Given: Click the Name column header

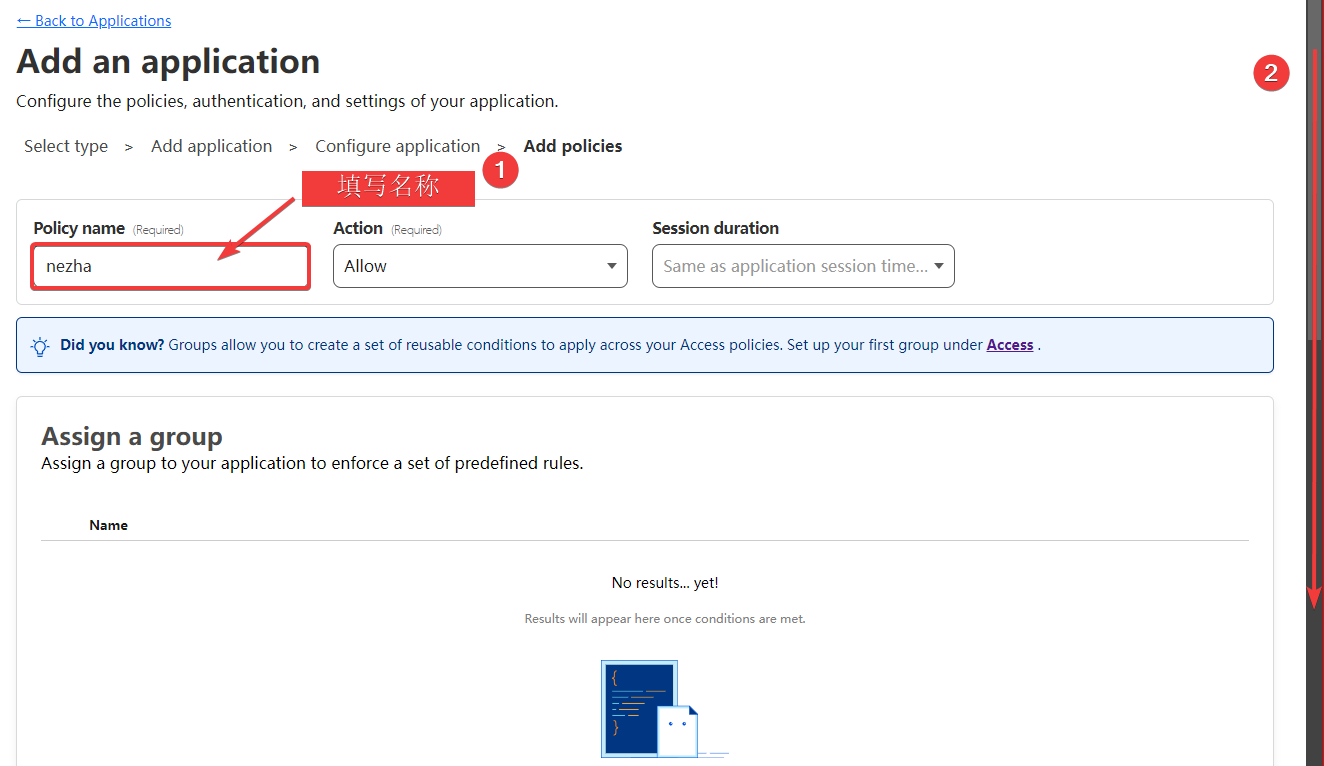Looking at the screenshot, I should (x=109, y=525).
